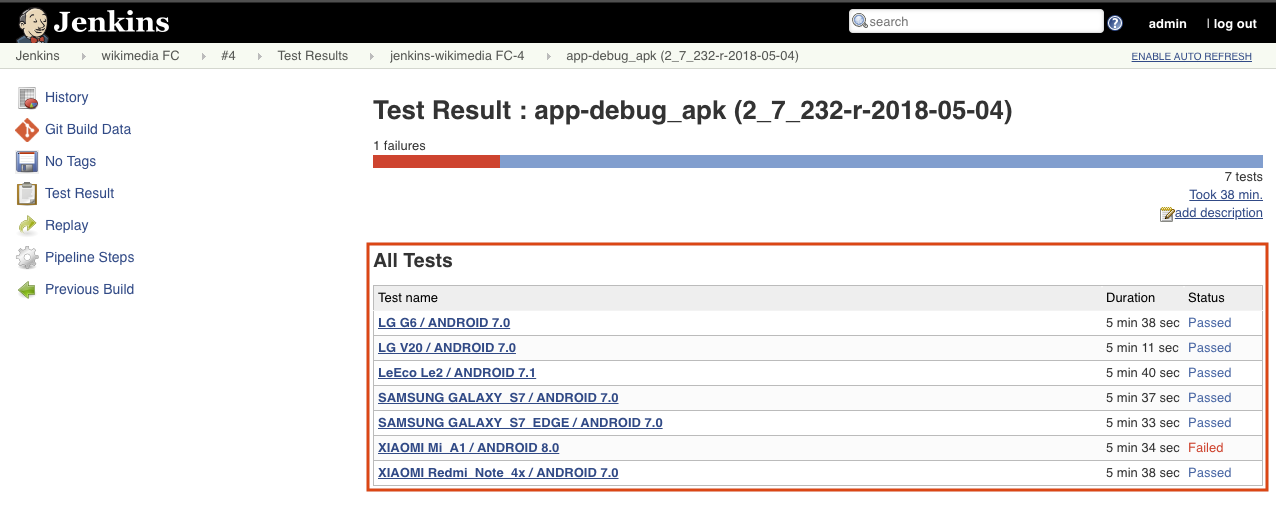Click the search help question mark icon
This screenshot has width=1276, height=514.
1115,23
